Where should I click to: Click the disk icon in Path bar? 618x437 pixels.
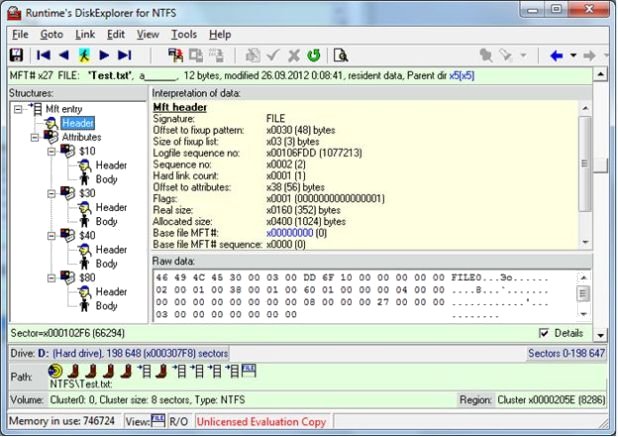(x=55, y=371)
